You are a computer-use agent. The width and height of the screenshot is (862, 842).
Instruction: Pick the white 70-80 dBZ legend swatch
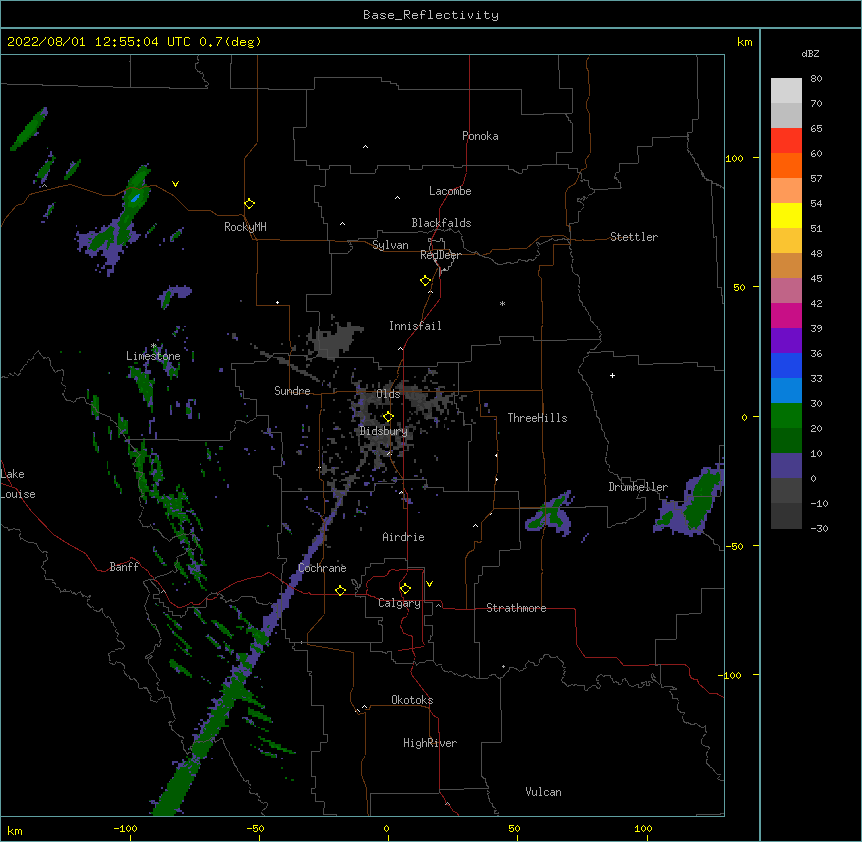(x=786, y=91)
